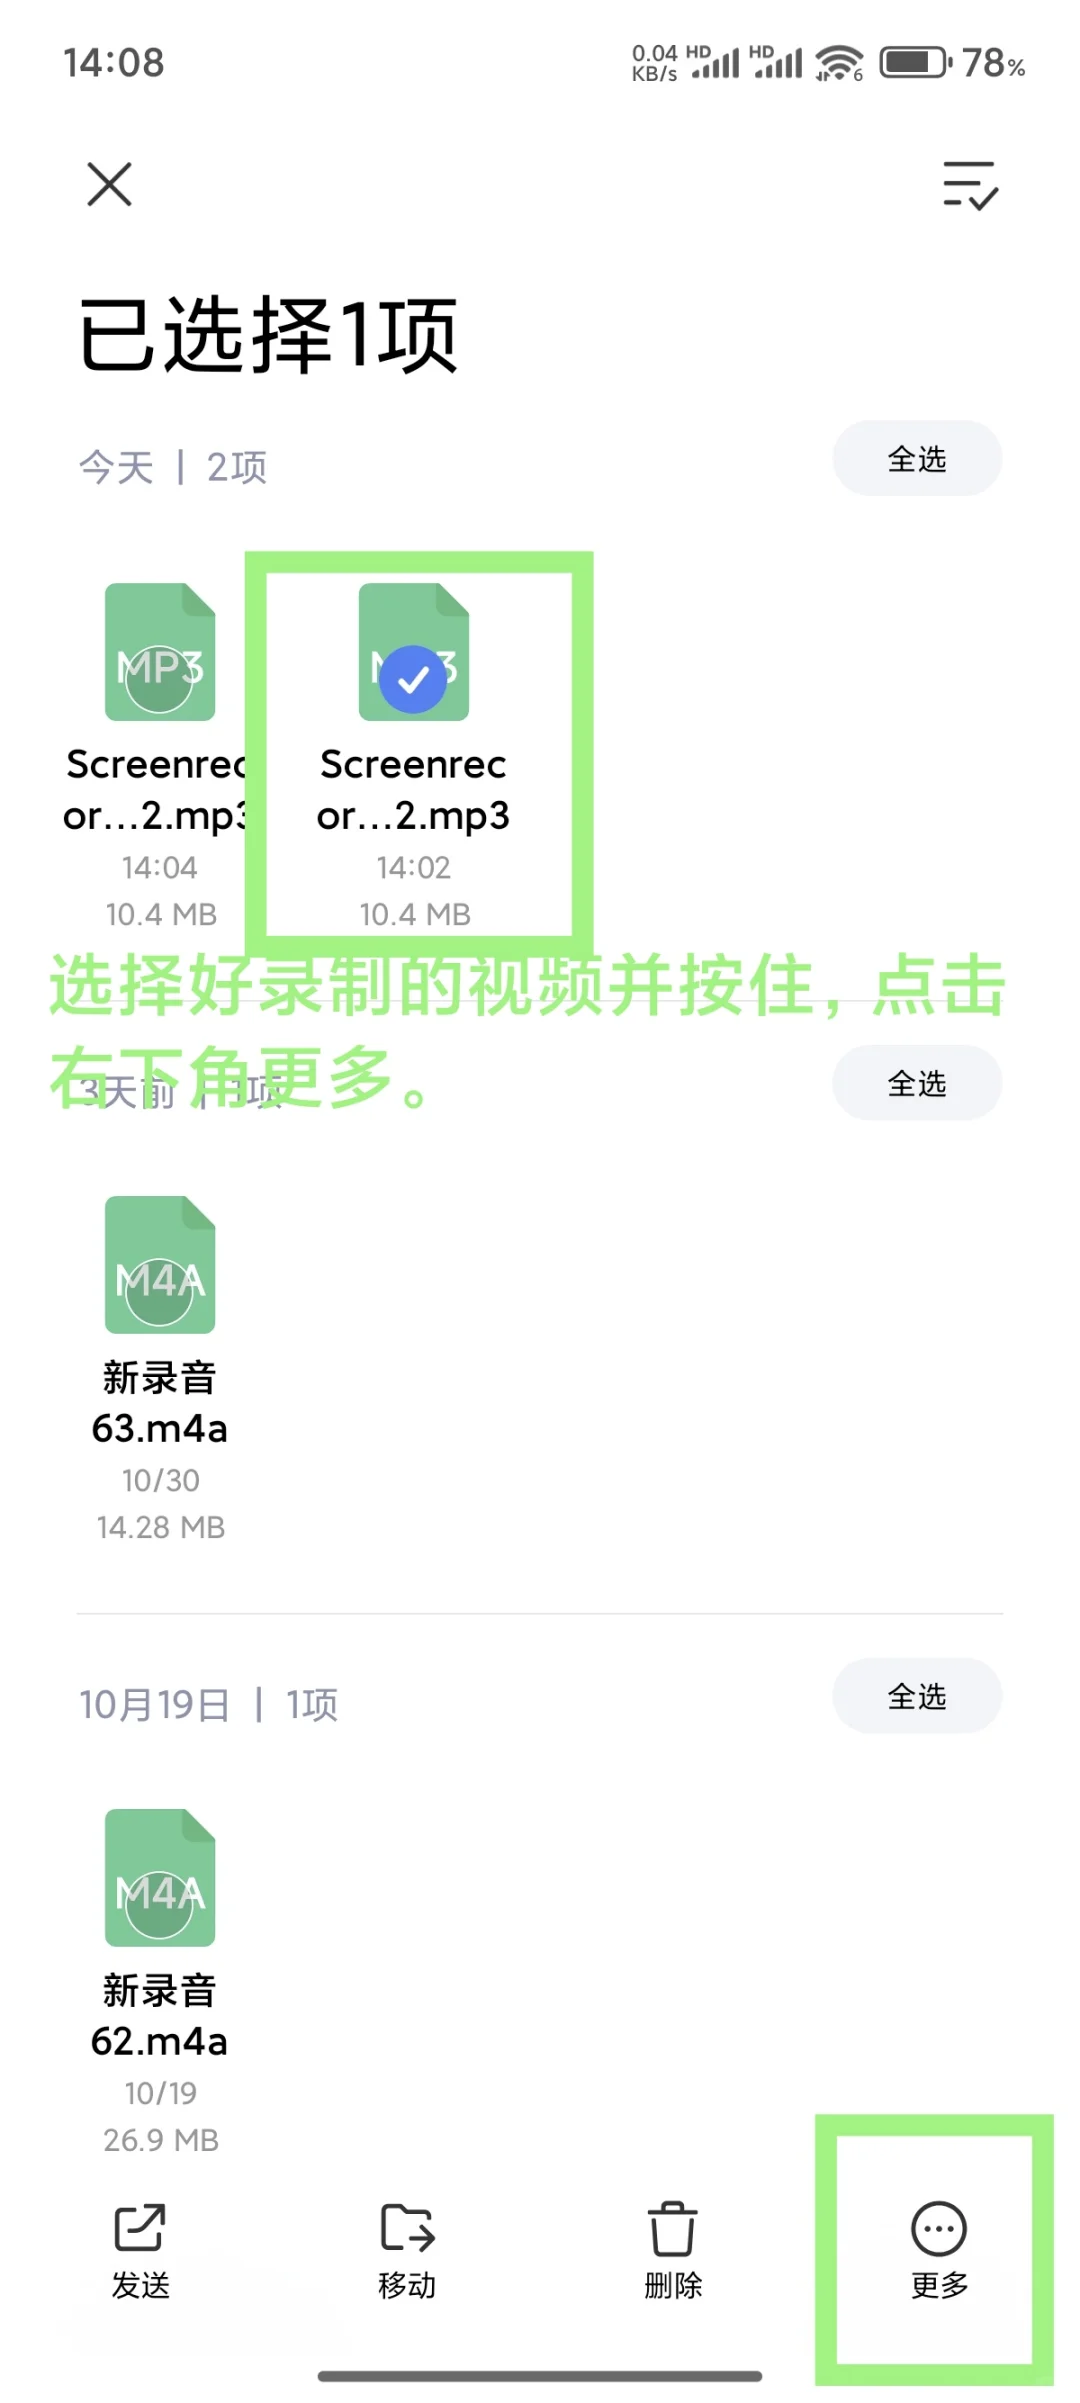Select the Screenrecorder mp3 file from 14:04
Screen dimensions: 1080x2403
[160, 652]
